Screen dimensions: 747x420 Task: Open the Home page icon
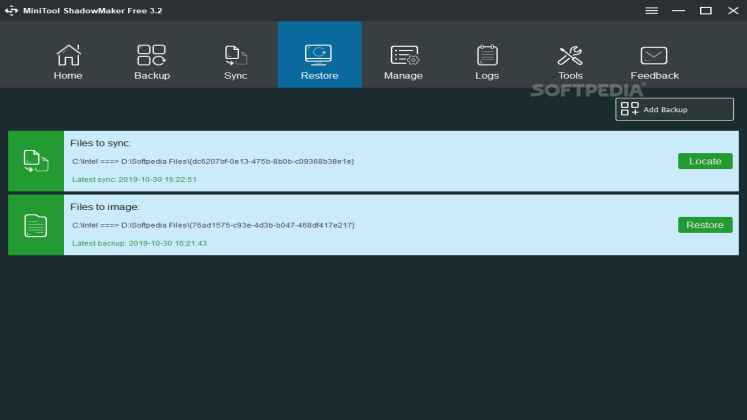tap(68, 55)
